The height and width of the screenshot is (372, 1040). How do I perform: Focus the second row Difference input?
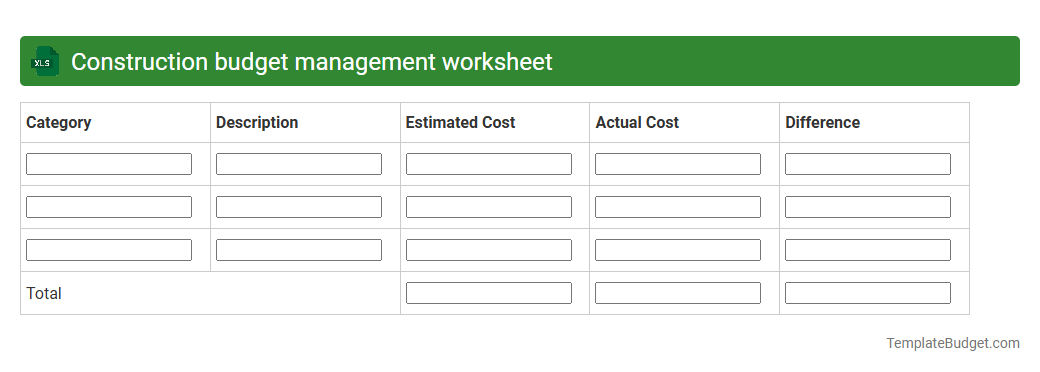click(x=868, y=207)
